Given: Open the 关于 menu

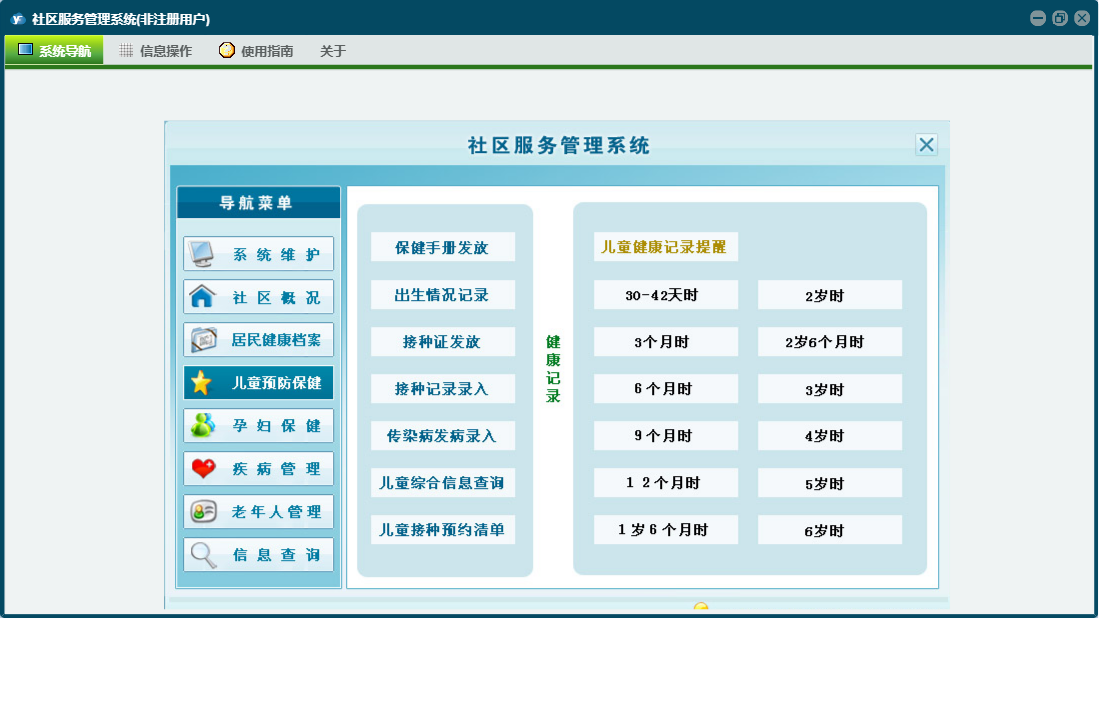Looking at the screenshot, I should (x=333, y=51).
